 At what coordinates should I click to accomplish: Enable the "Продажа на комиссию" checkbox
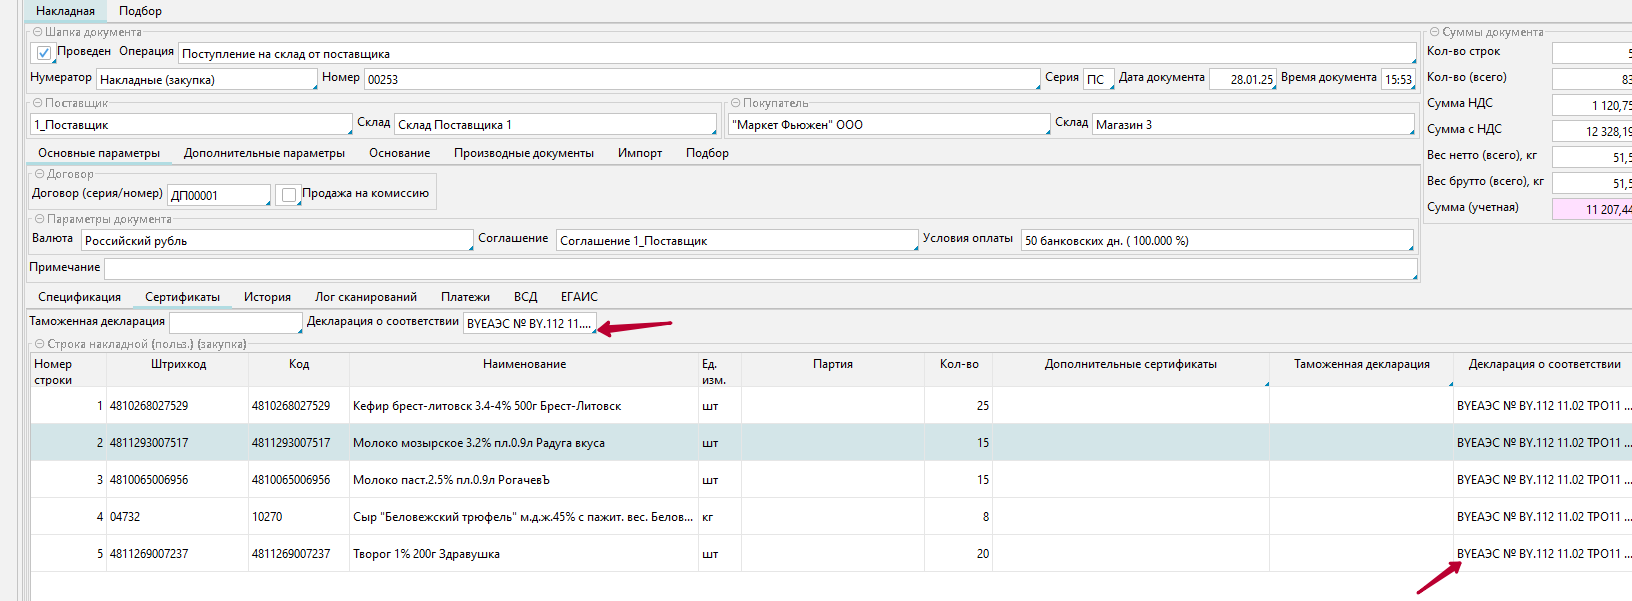(289, 195)
